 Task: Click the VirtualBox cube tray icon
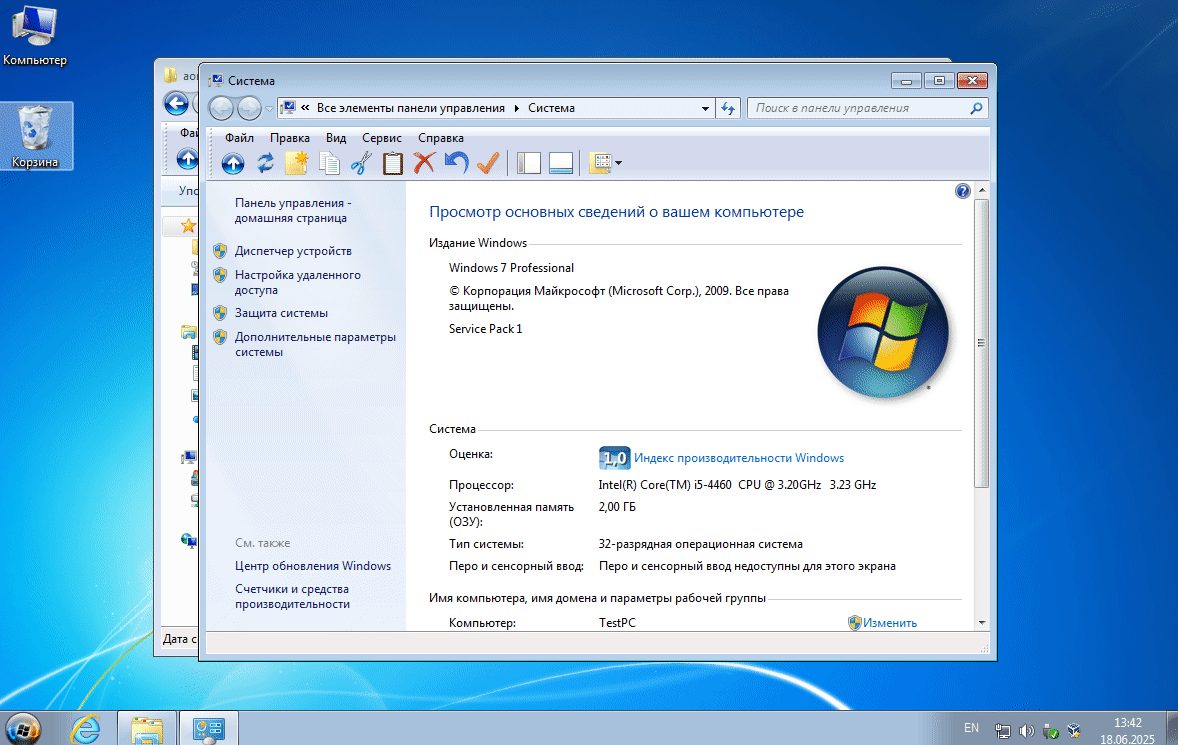[x=1074, y=730]
